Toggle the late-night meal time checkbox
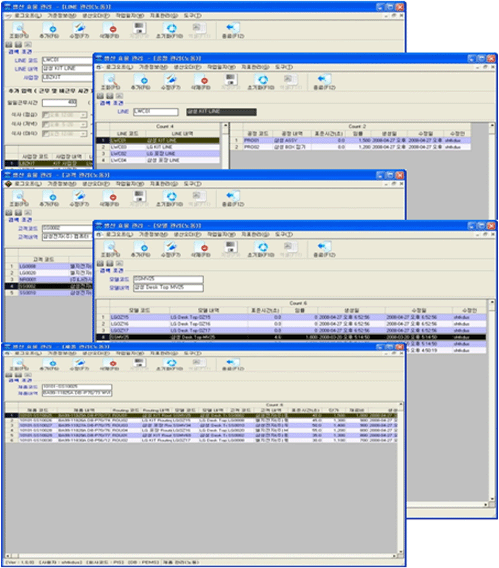The image size is (499, 568). [45, 134]
